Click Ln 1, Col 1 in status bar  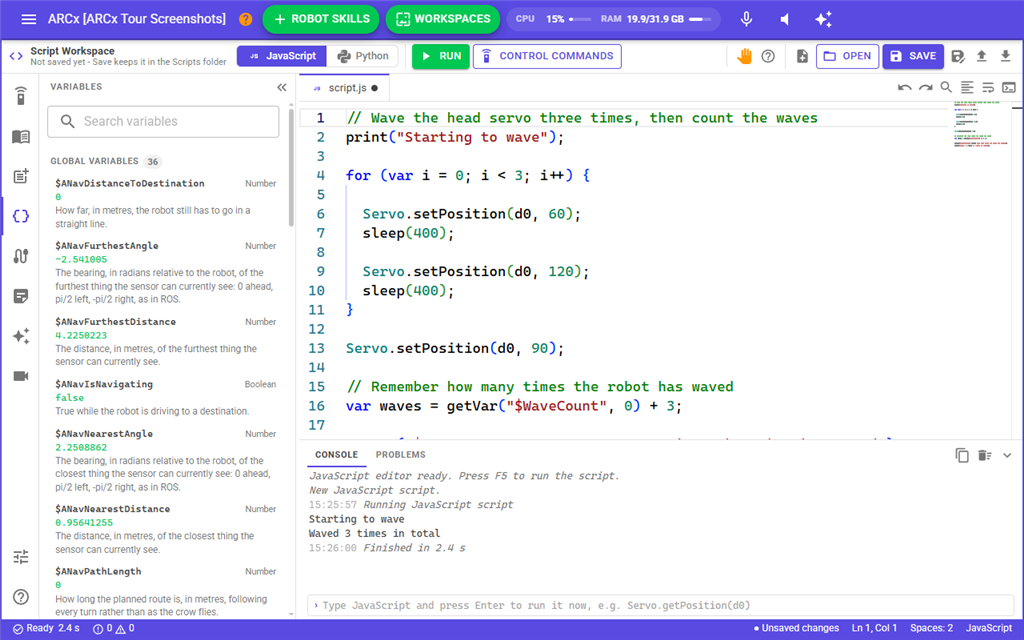(874, 628)
